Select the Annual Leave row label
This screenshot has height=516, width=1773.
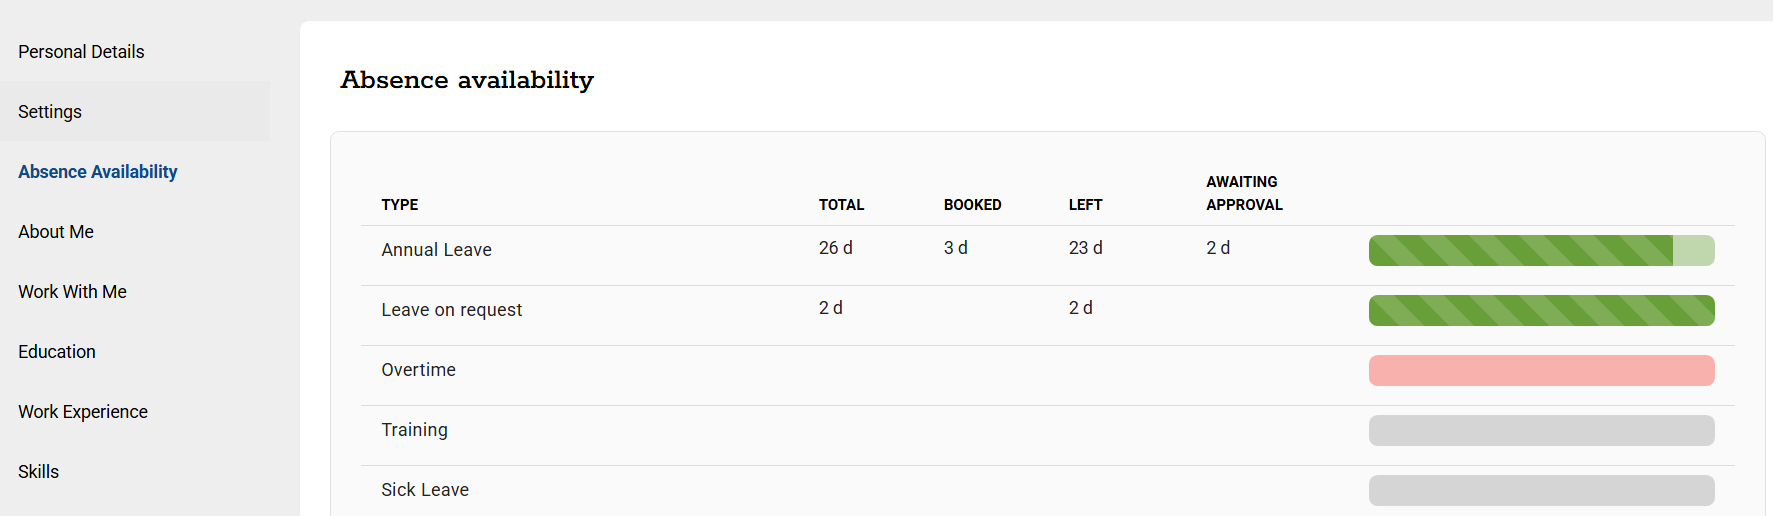pyautogui.click(x=436, y=250)
